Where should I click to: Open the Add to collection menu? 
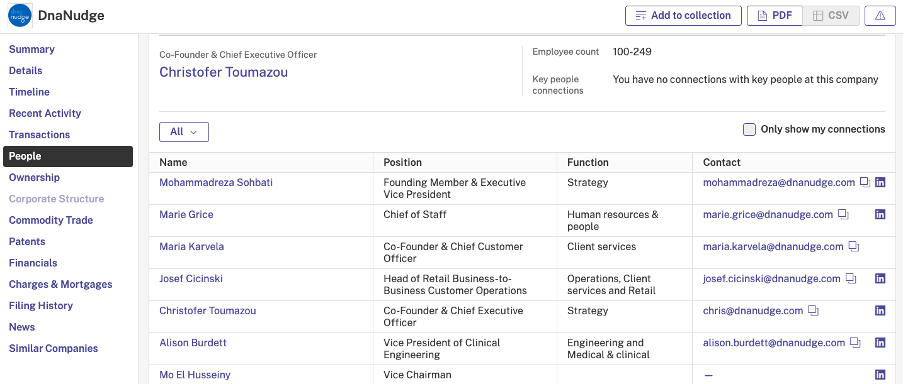tap(683, 16)
